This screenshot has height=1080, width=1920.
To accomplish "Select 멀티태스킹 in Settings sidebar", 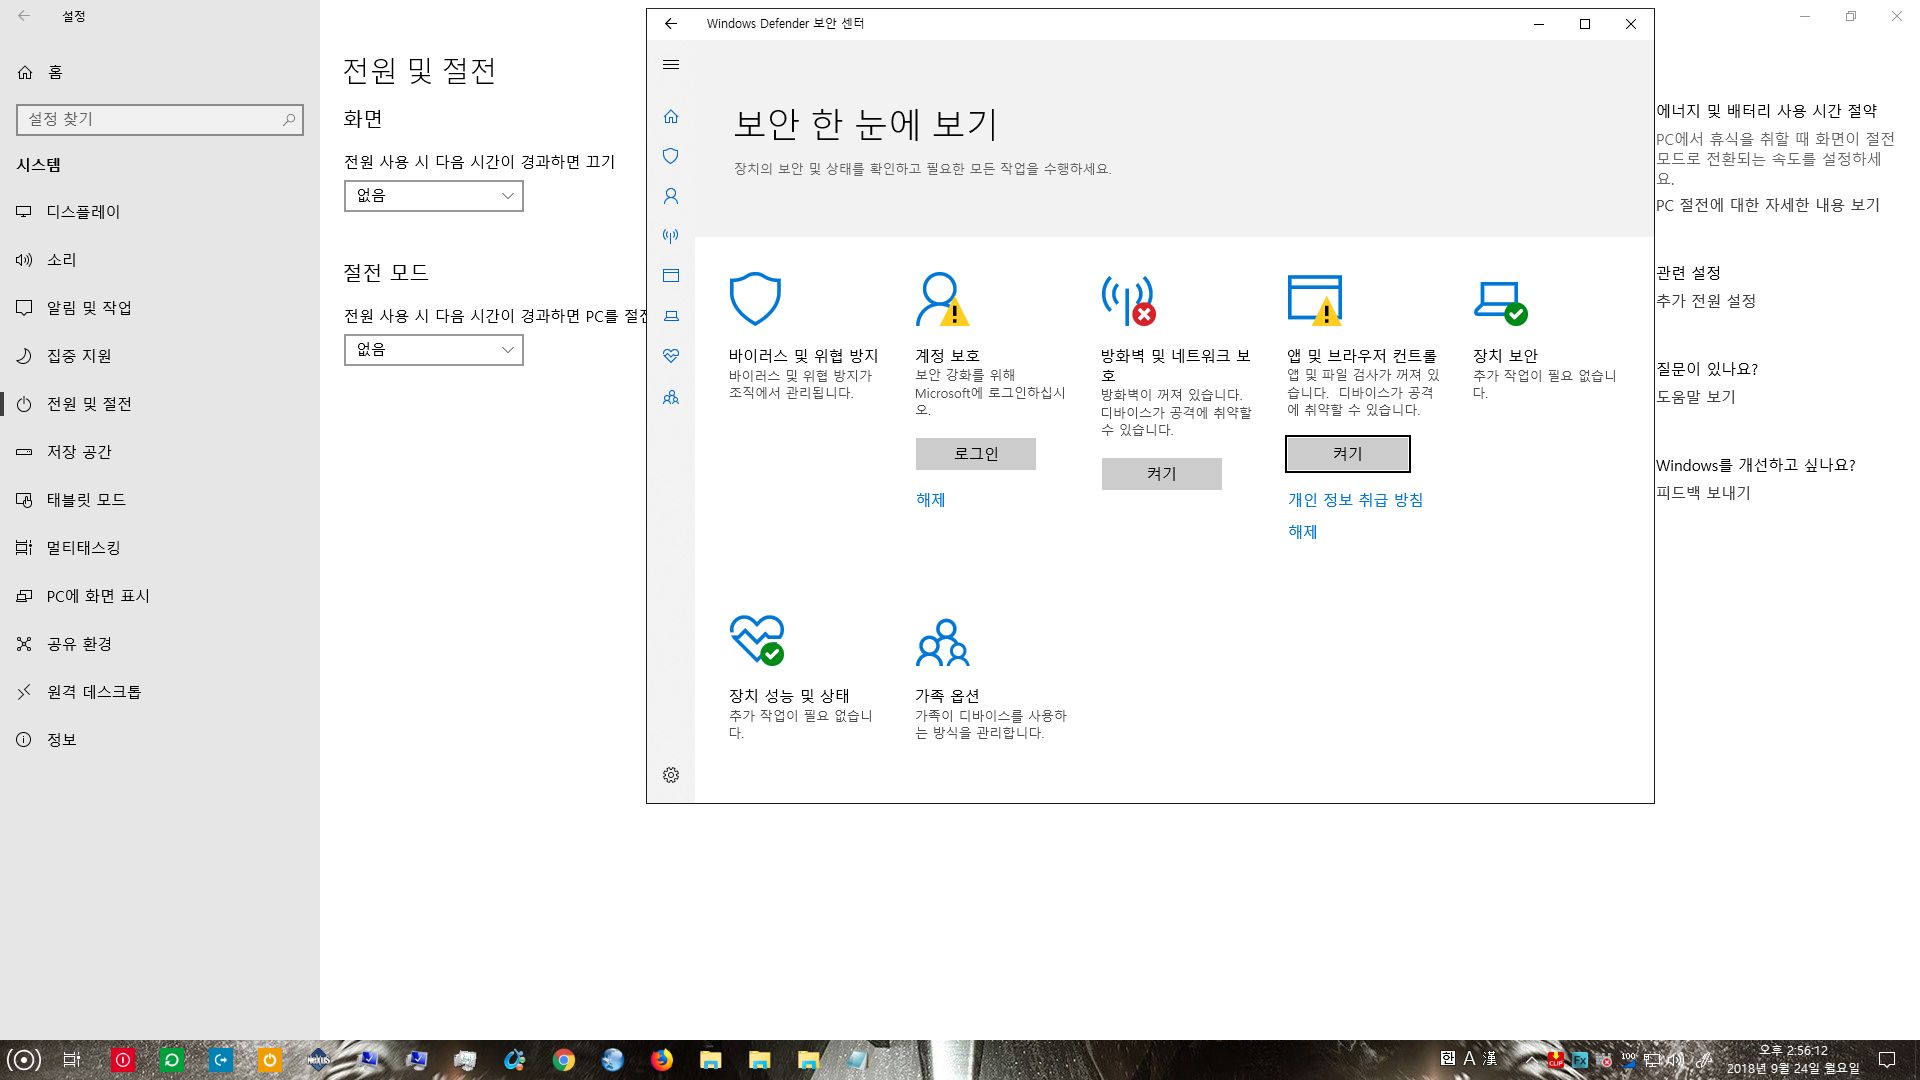I will (160, 548).
